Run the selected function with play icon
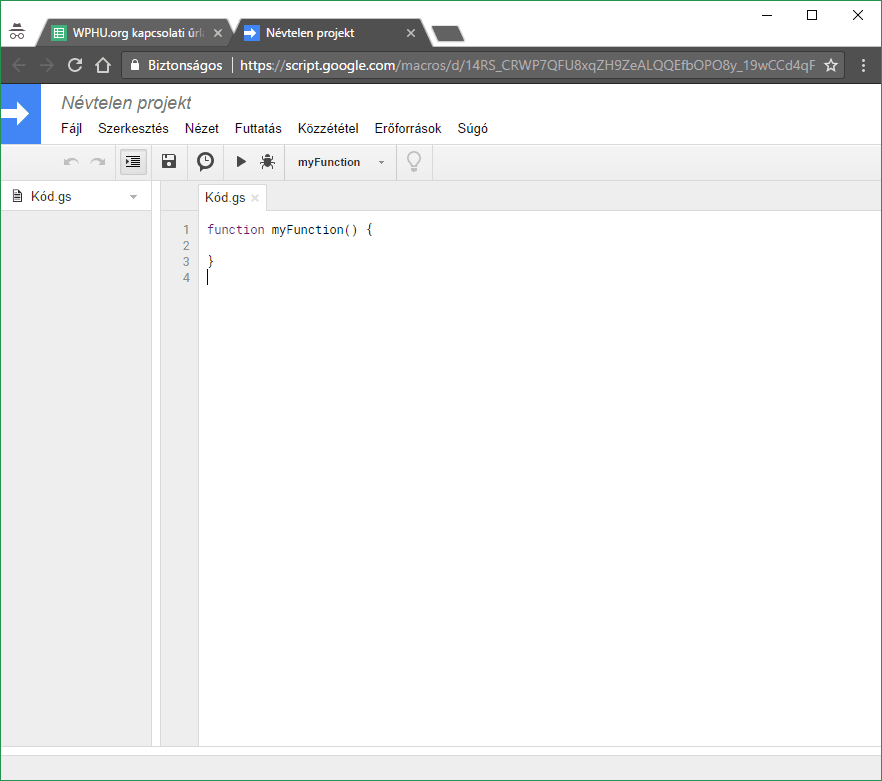The image size is (882, 781). click(240, 162)
